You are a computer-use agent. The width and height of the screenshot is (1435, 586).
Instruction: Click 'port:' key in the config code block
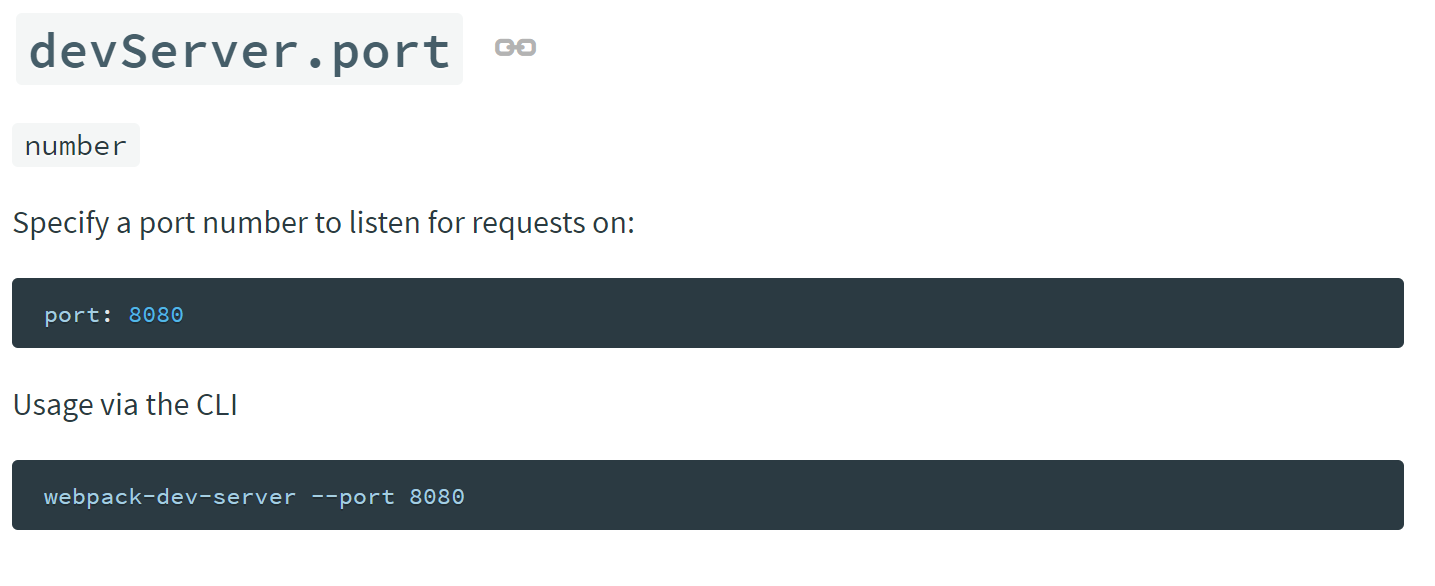(x=79, y=315)
